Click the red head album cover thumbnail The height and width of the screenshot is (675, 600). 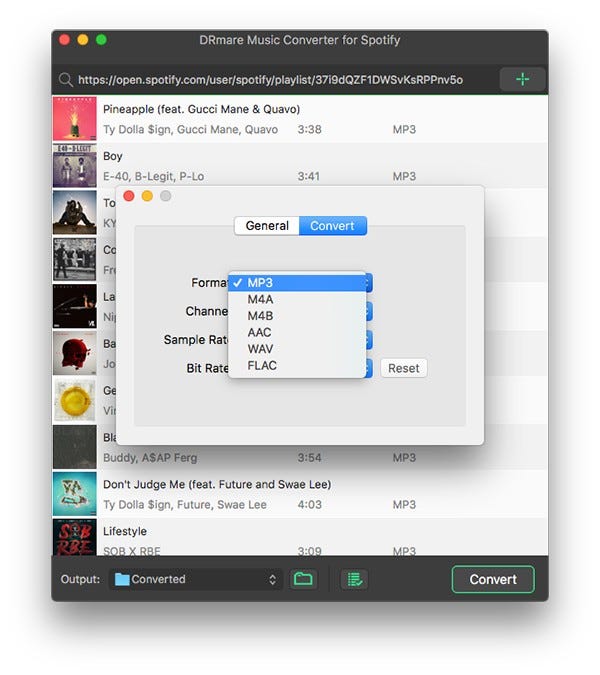(74, 353)
